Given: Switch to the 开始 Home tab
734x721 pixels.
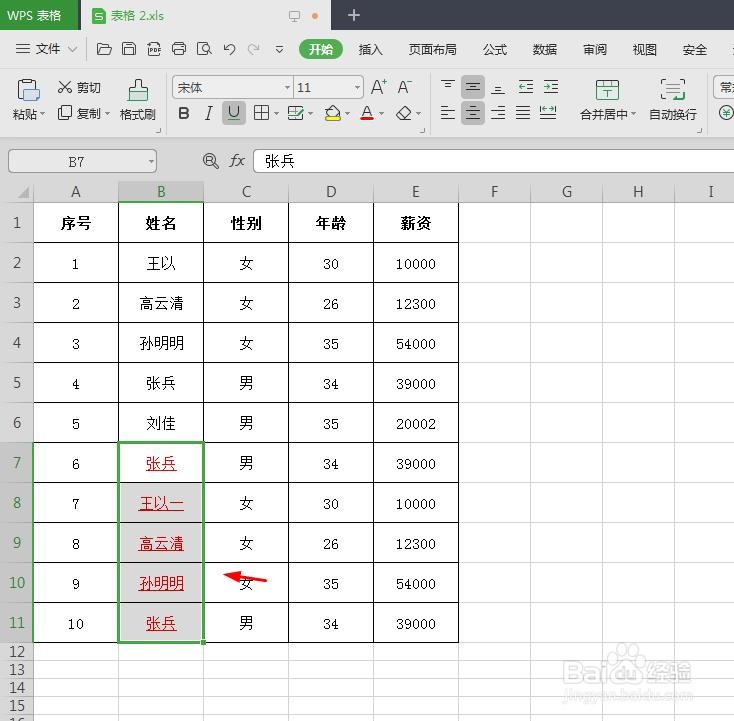Looking at the screenshot, I should pos(321,49).
